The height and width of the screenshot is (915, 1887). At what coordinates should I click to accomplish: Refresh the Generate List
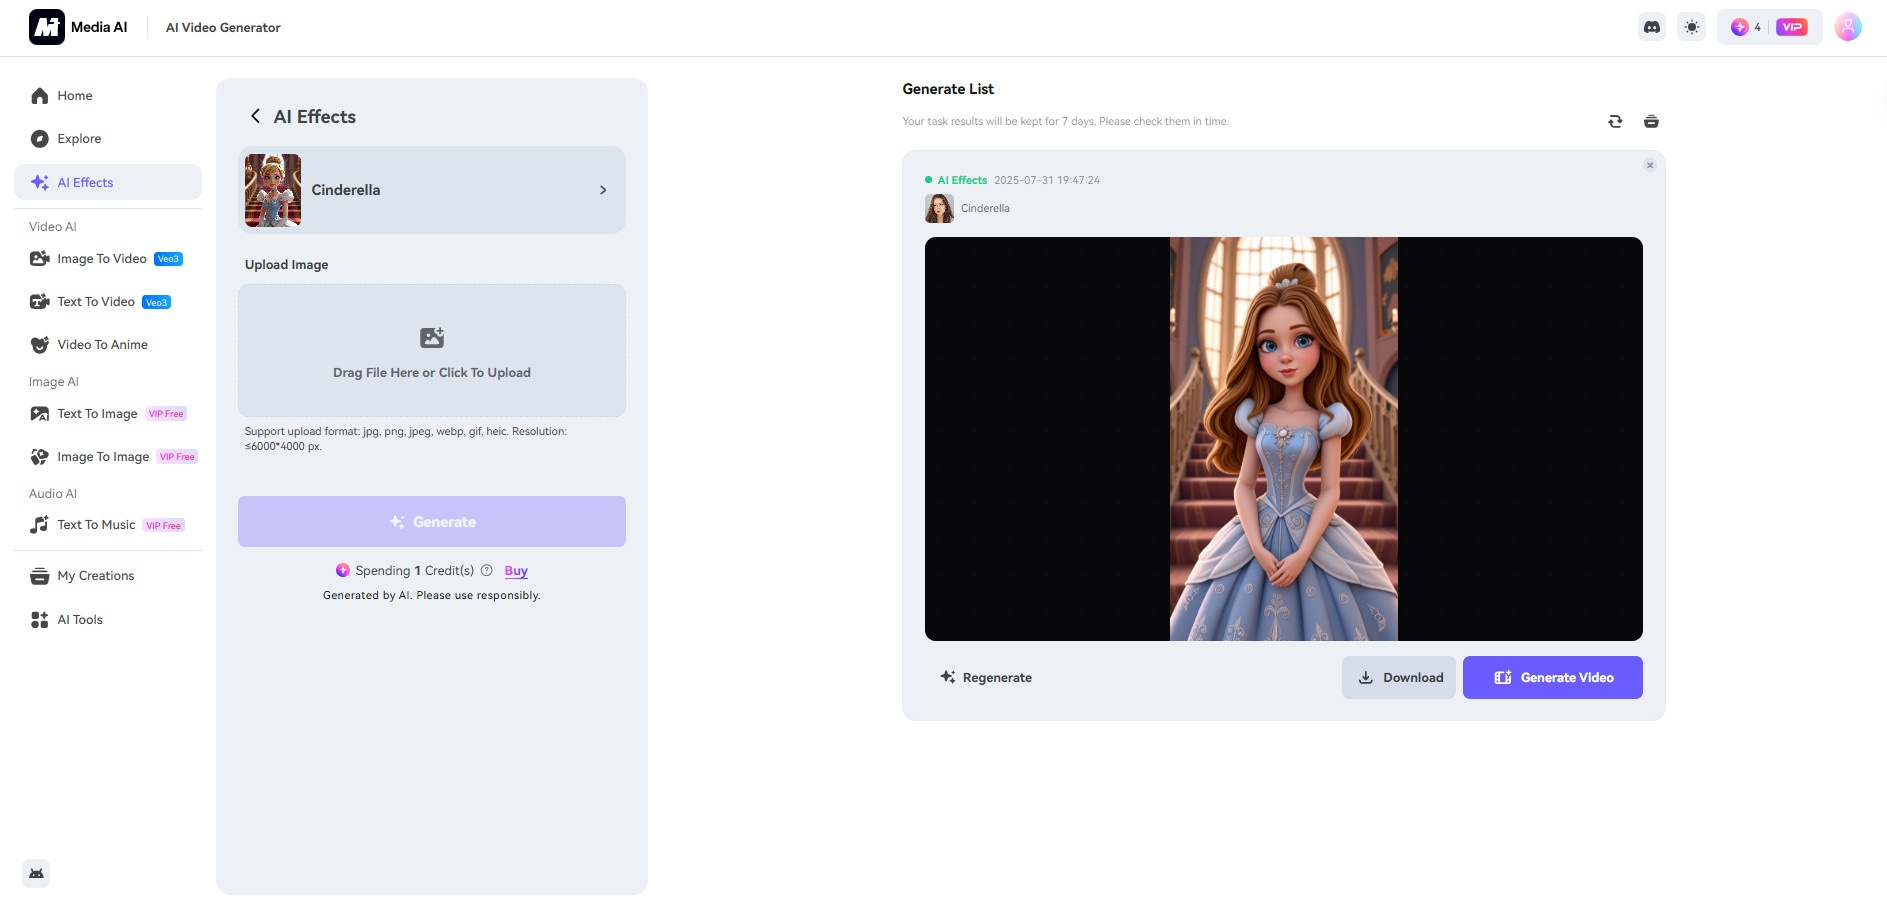tap(1615, 121)
